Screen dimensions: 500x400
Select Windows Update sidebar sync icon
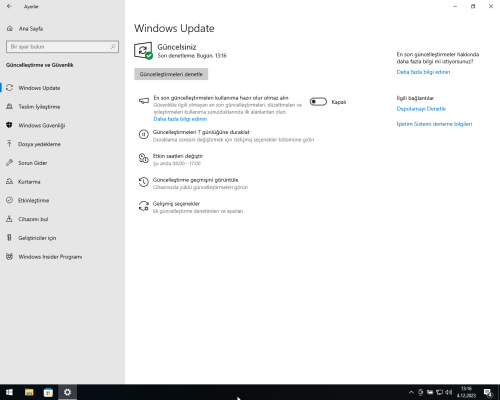coord(9,88)
